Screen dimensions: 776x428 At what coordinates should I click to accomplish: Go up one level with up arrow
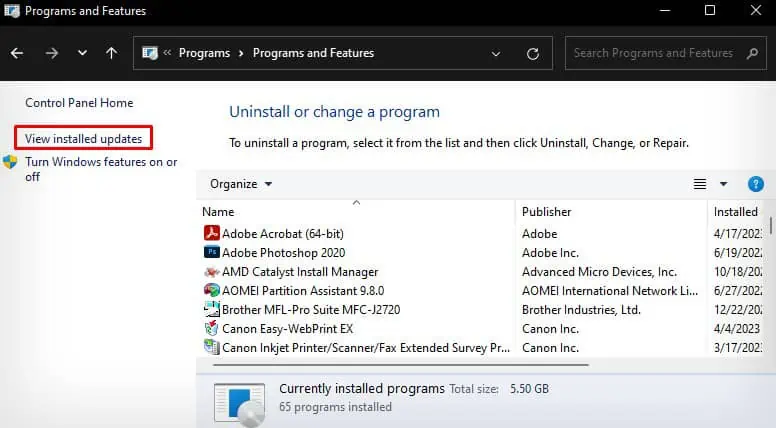click(x=112, y=53)
